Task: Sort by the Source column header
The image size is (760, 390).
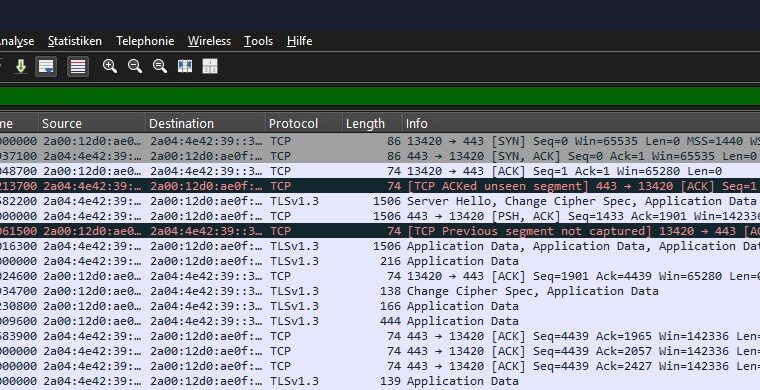Action: (x=92, y=124)
